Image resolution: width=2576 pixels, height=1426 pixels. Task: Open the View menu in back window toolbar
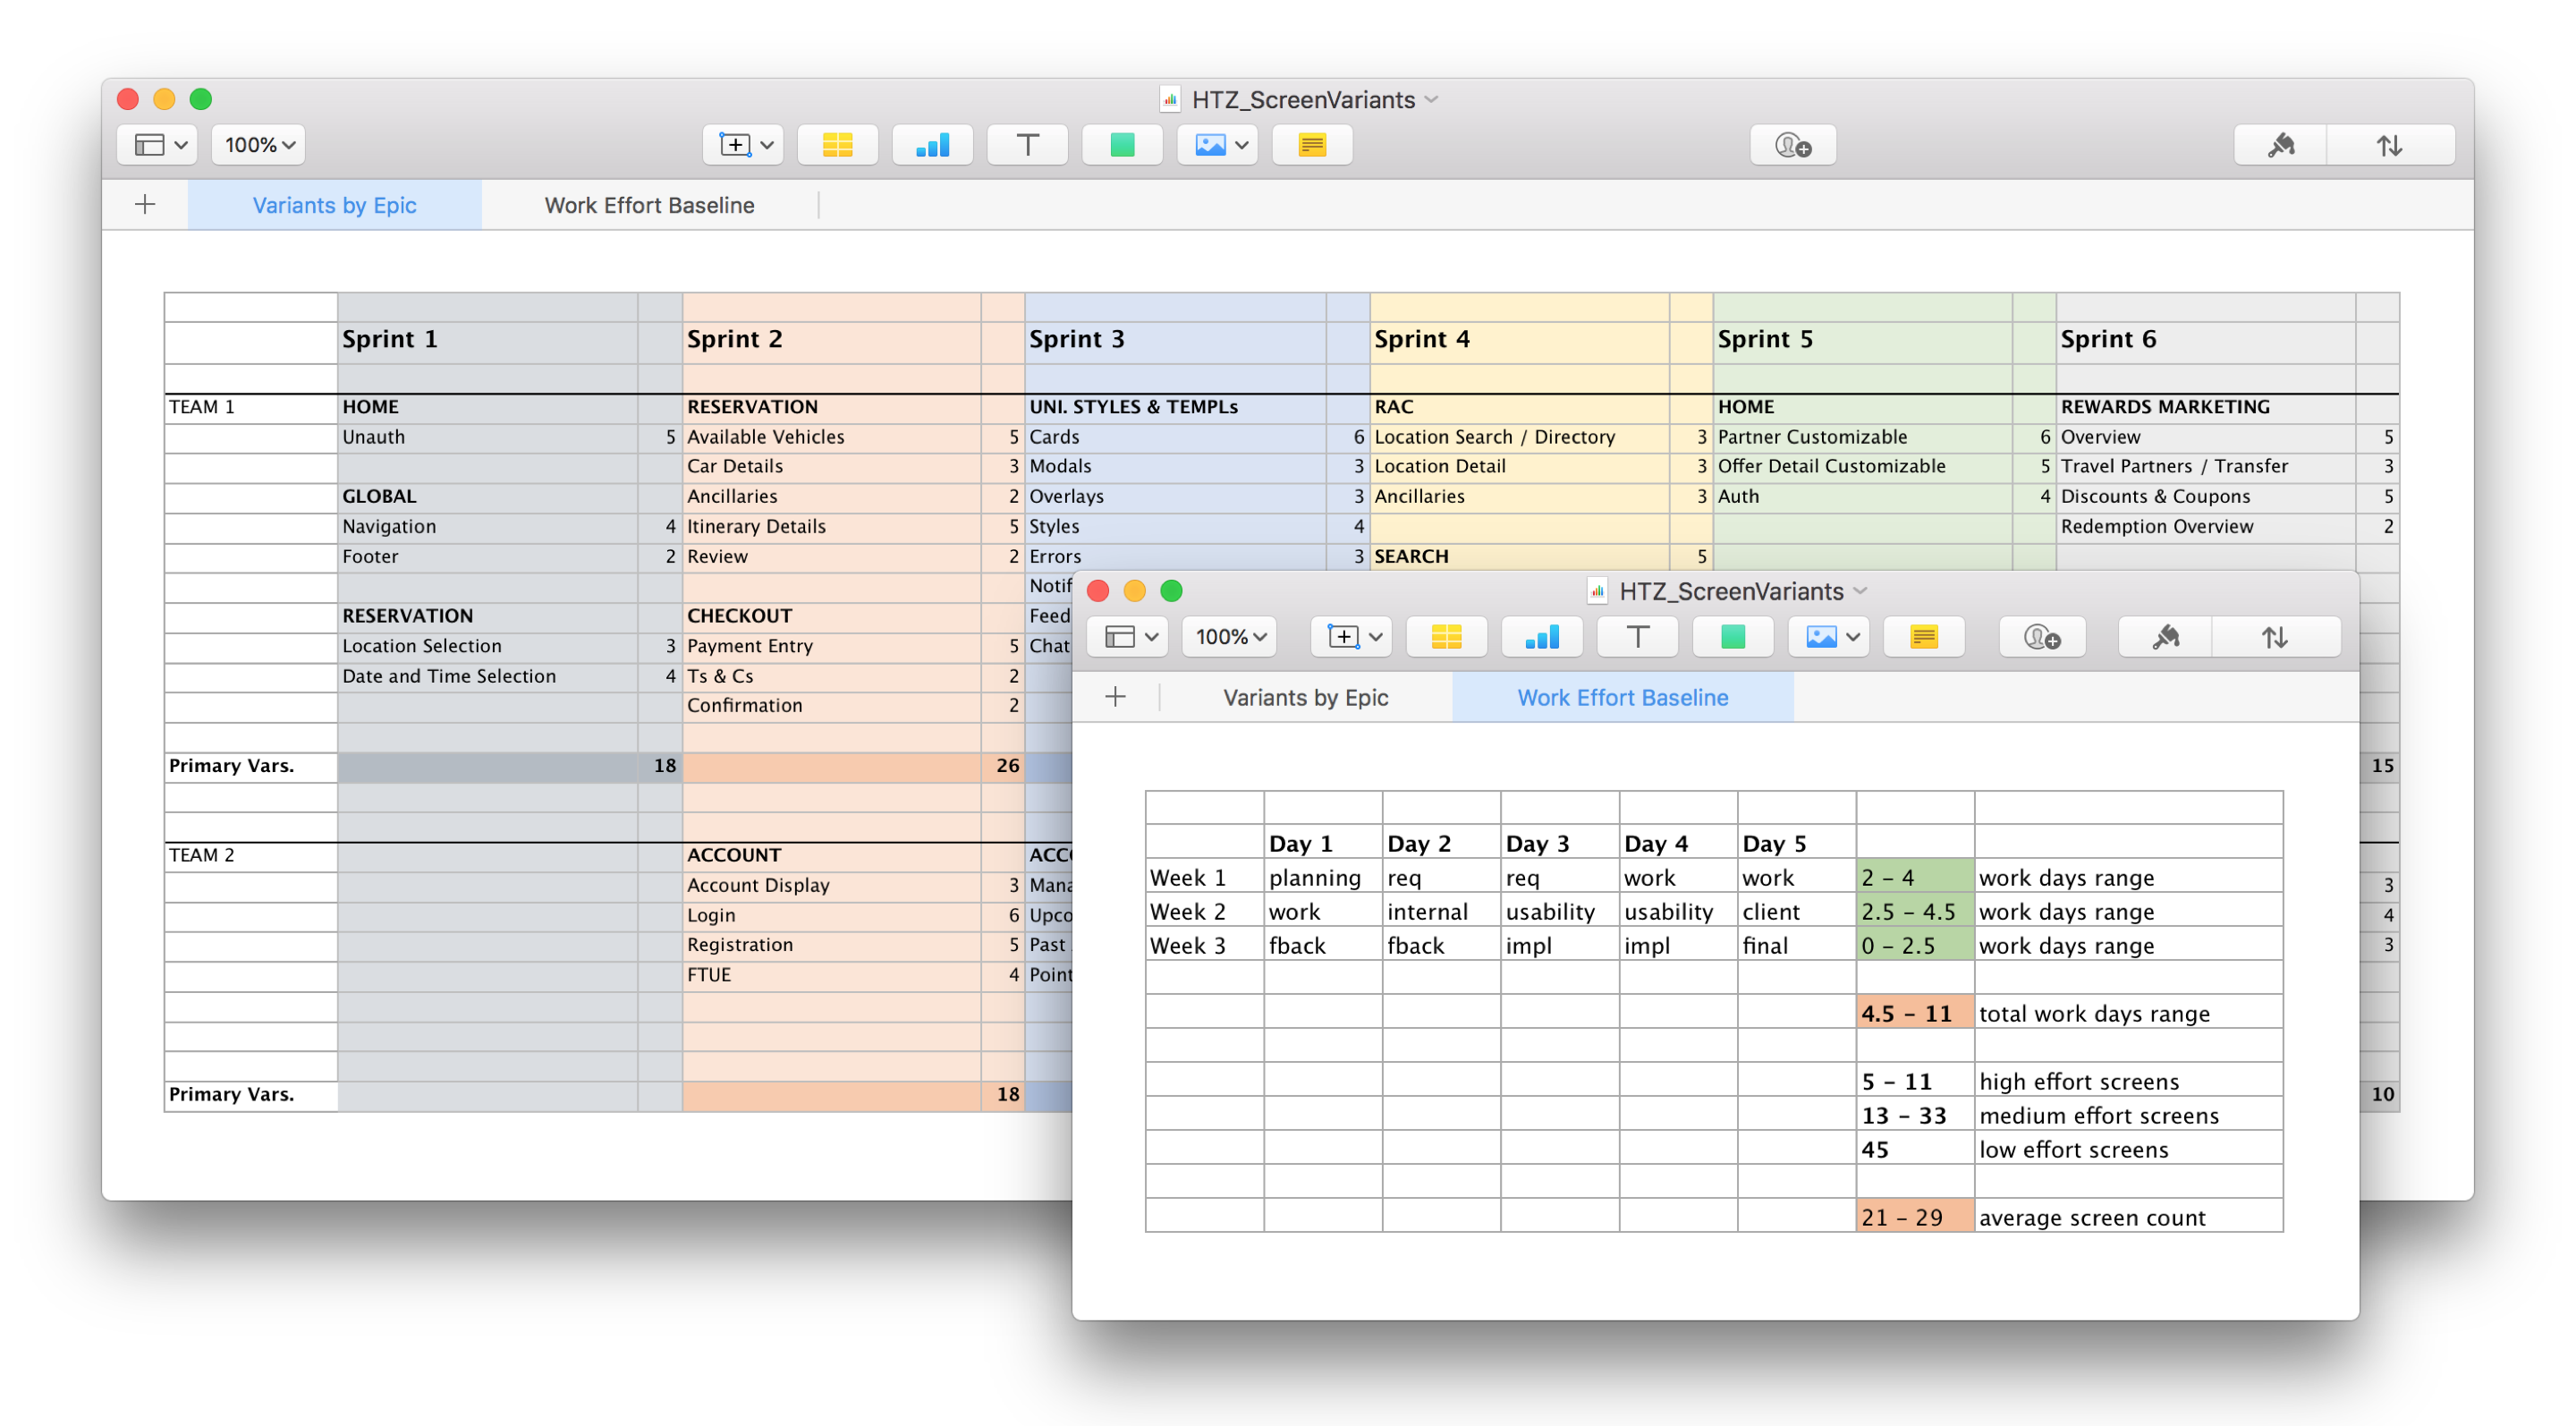click(159, 145)
